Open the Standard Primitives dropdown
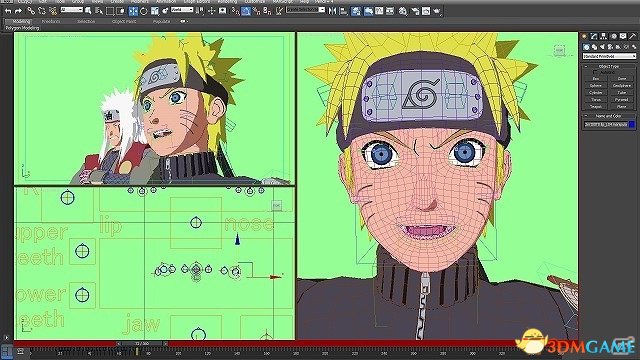Screen dimensions: 640x360 [609, 56]
